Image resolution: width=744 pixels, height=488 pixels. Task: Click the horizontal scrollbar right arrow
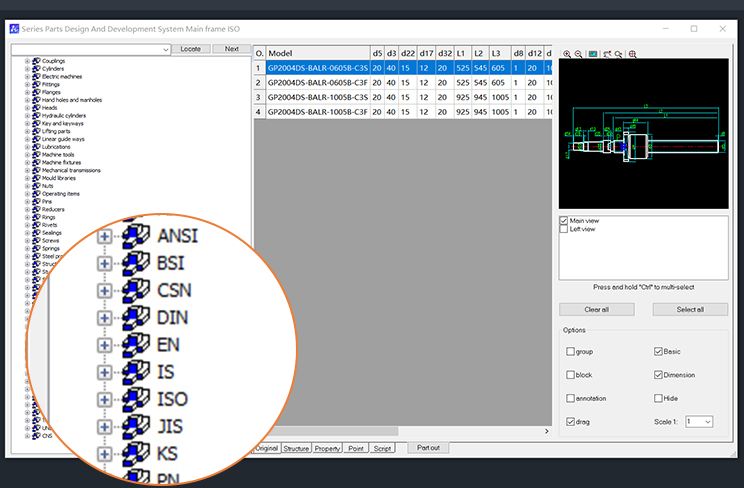(x=546, y=431)
